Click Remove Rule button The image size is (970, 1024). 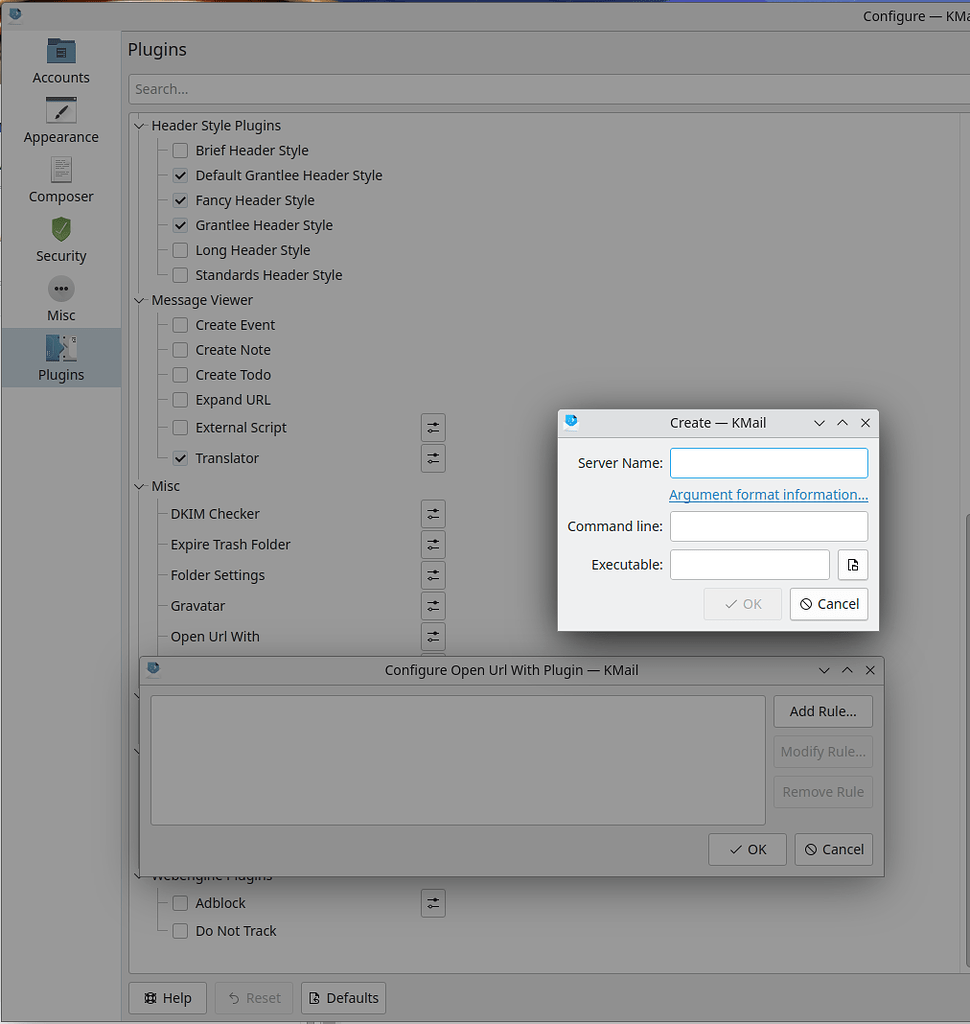tap(823, 792)
